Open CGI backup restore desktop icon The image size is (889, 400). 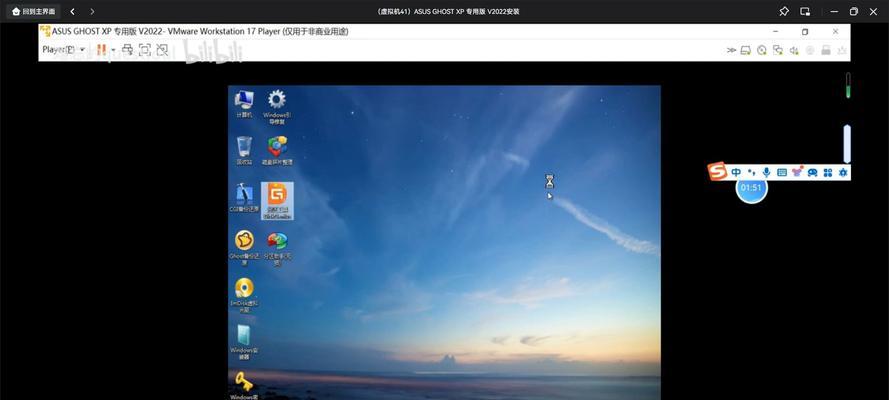[244, 198]
